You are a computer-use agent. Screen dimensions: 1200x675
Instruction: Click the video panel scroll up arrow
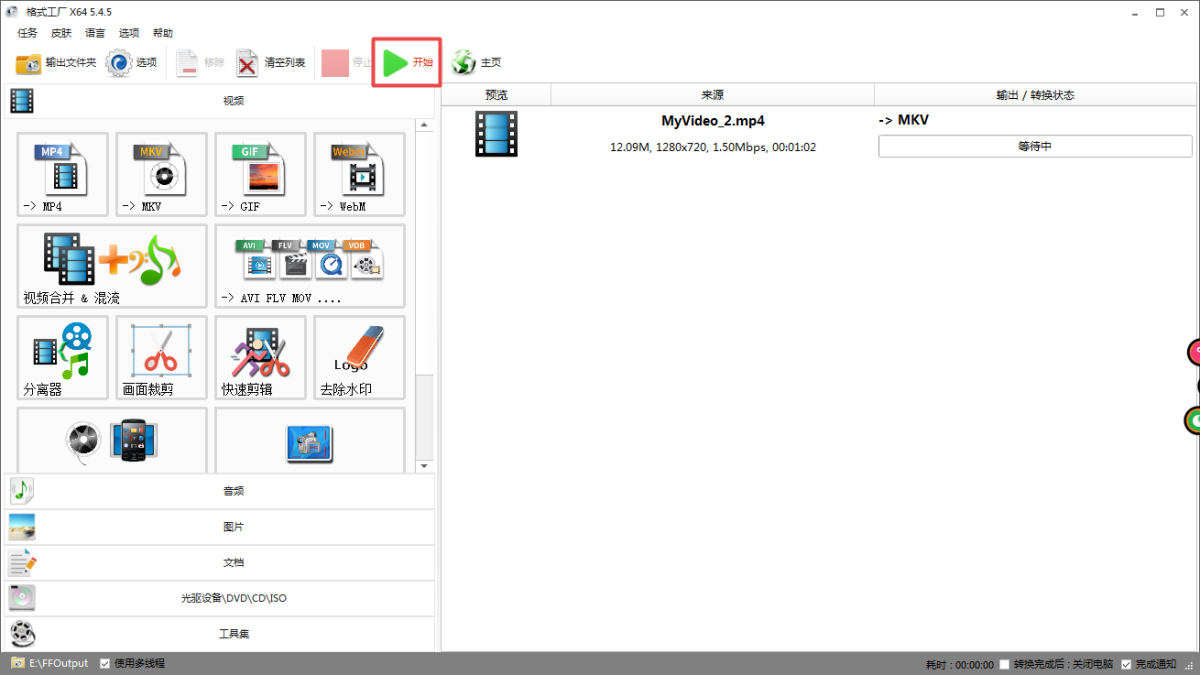click(424, 125)
